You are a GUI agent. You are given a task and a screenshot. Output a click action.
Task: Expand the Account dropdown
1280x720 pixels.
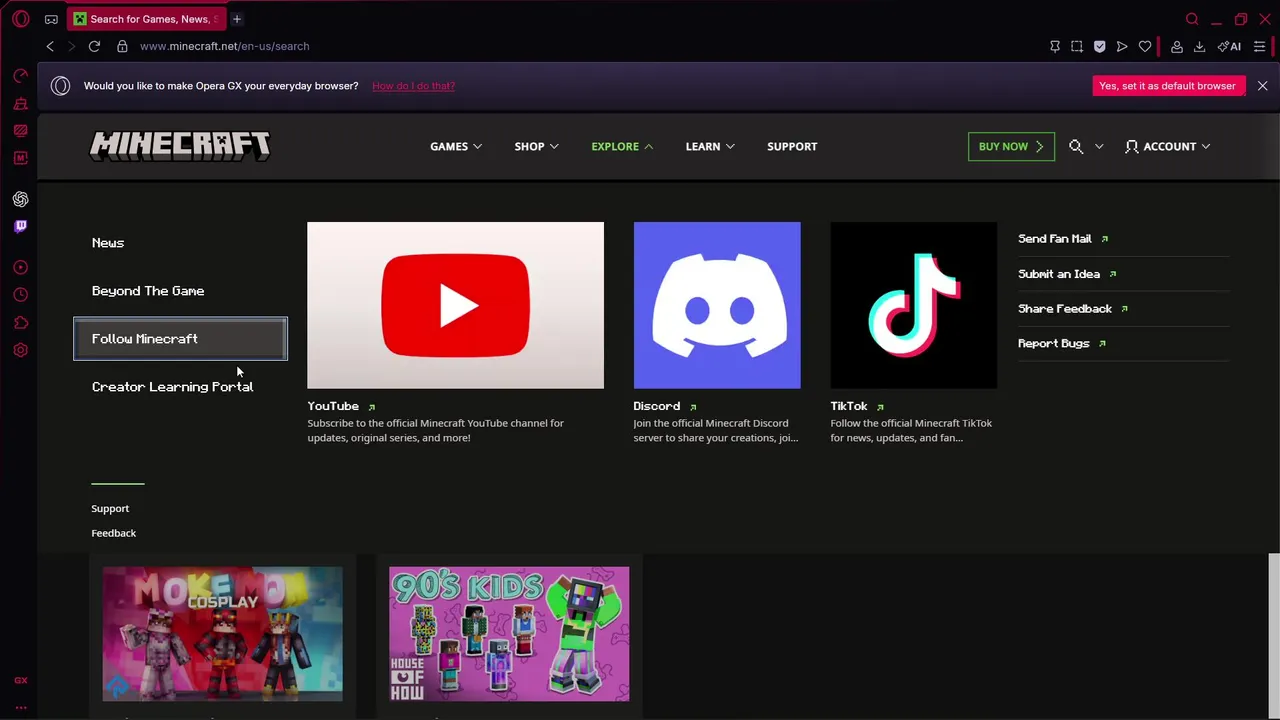point(1168,146)
